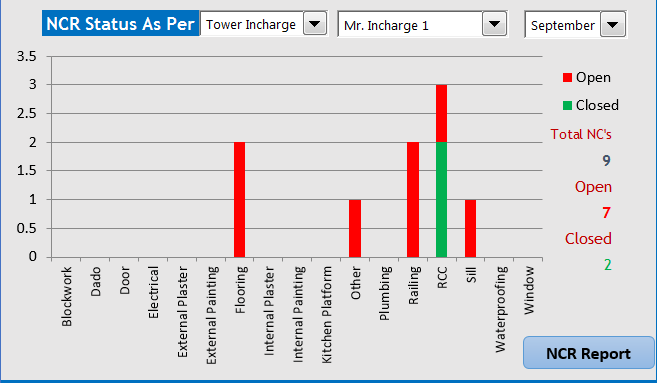Image resolution: width=657 pixels, height=383 pixels.
Task: Click the Total NC's label
Action: point(581,134)
